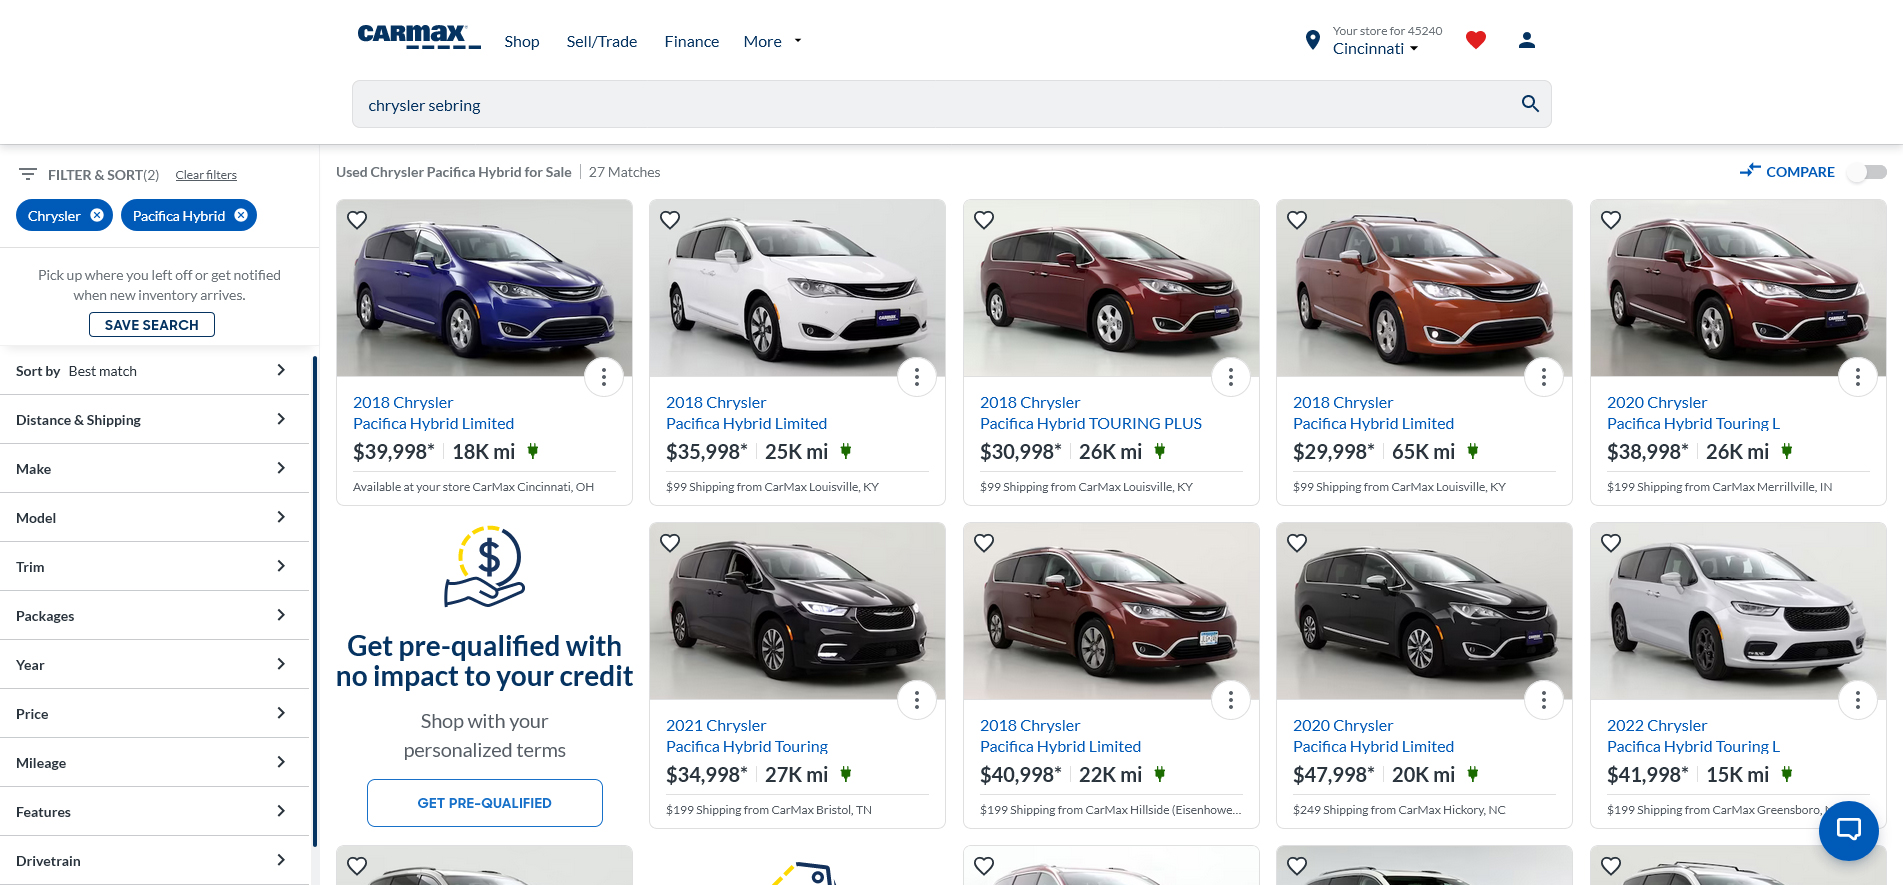Click the compare arrows icon

[1750, 171]
